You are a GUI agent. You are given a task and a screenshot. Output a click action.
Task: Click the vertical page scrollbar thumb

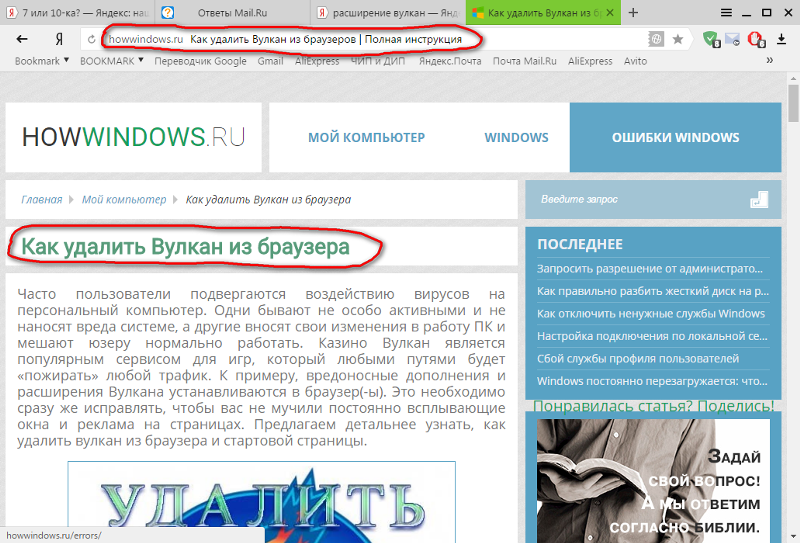point(793,104)
